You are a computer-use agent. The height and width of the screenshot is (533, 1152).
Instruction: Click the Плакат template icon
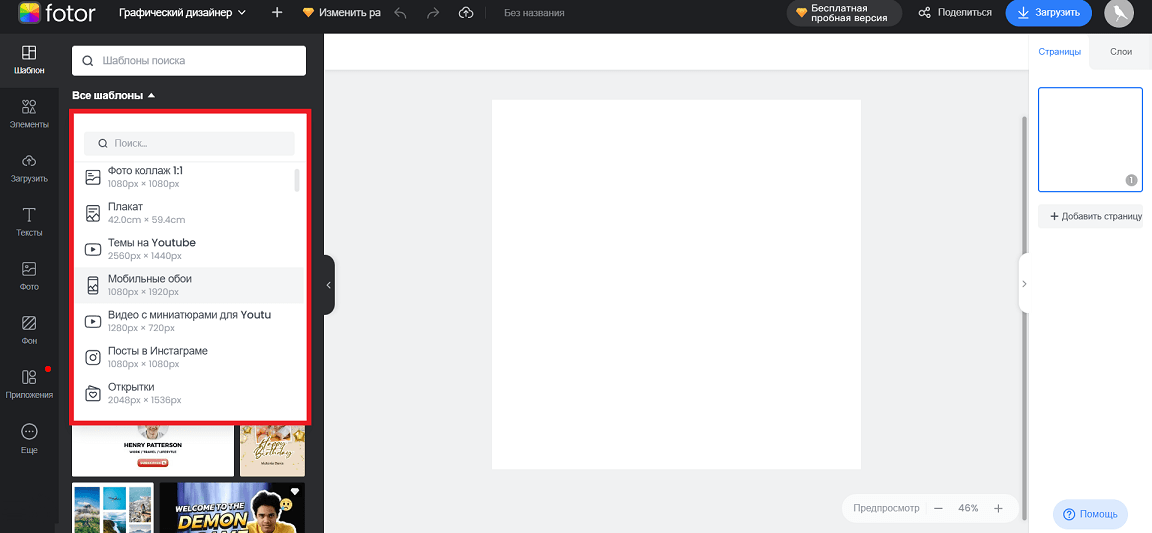tap(93, 213)
